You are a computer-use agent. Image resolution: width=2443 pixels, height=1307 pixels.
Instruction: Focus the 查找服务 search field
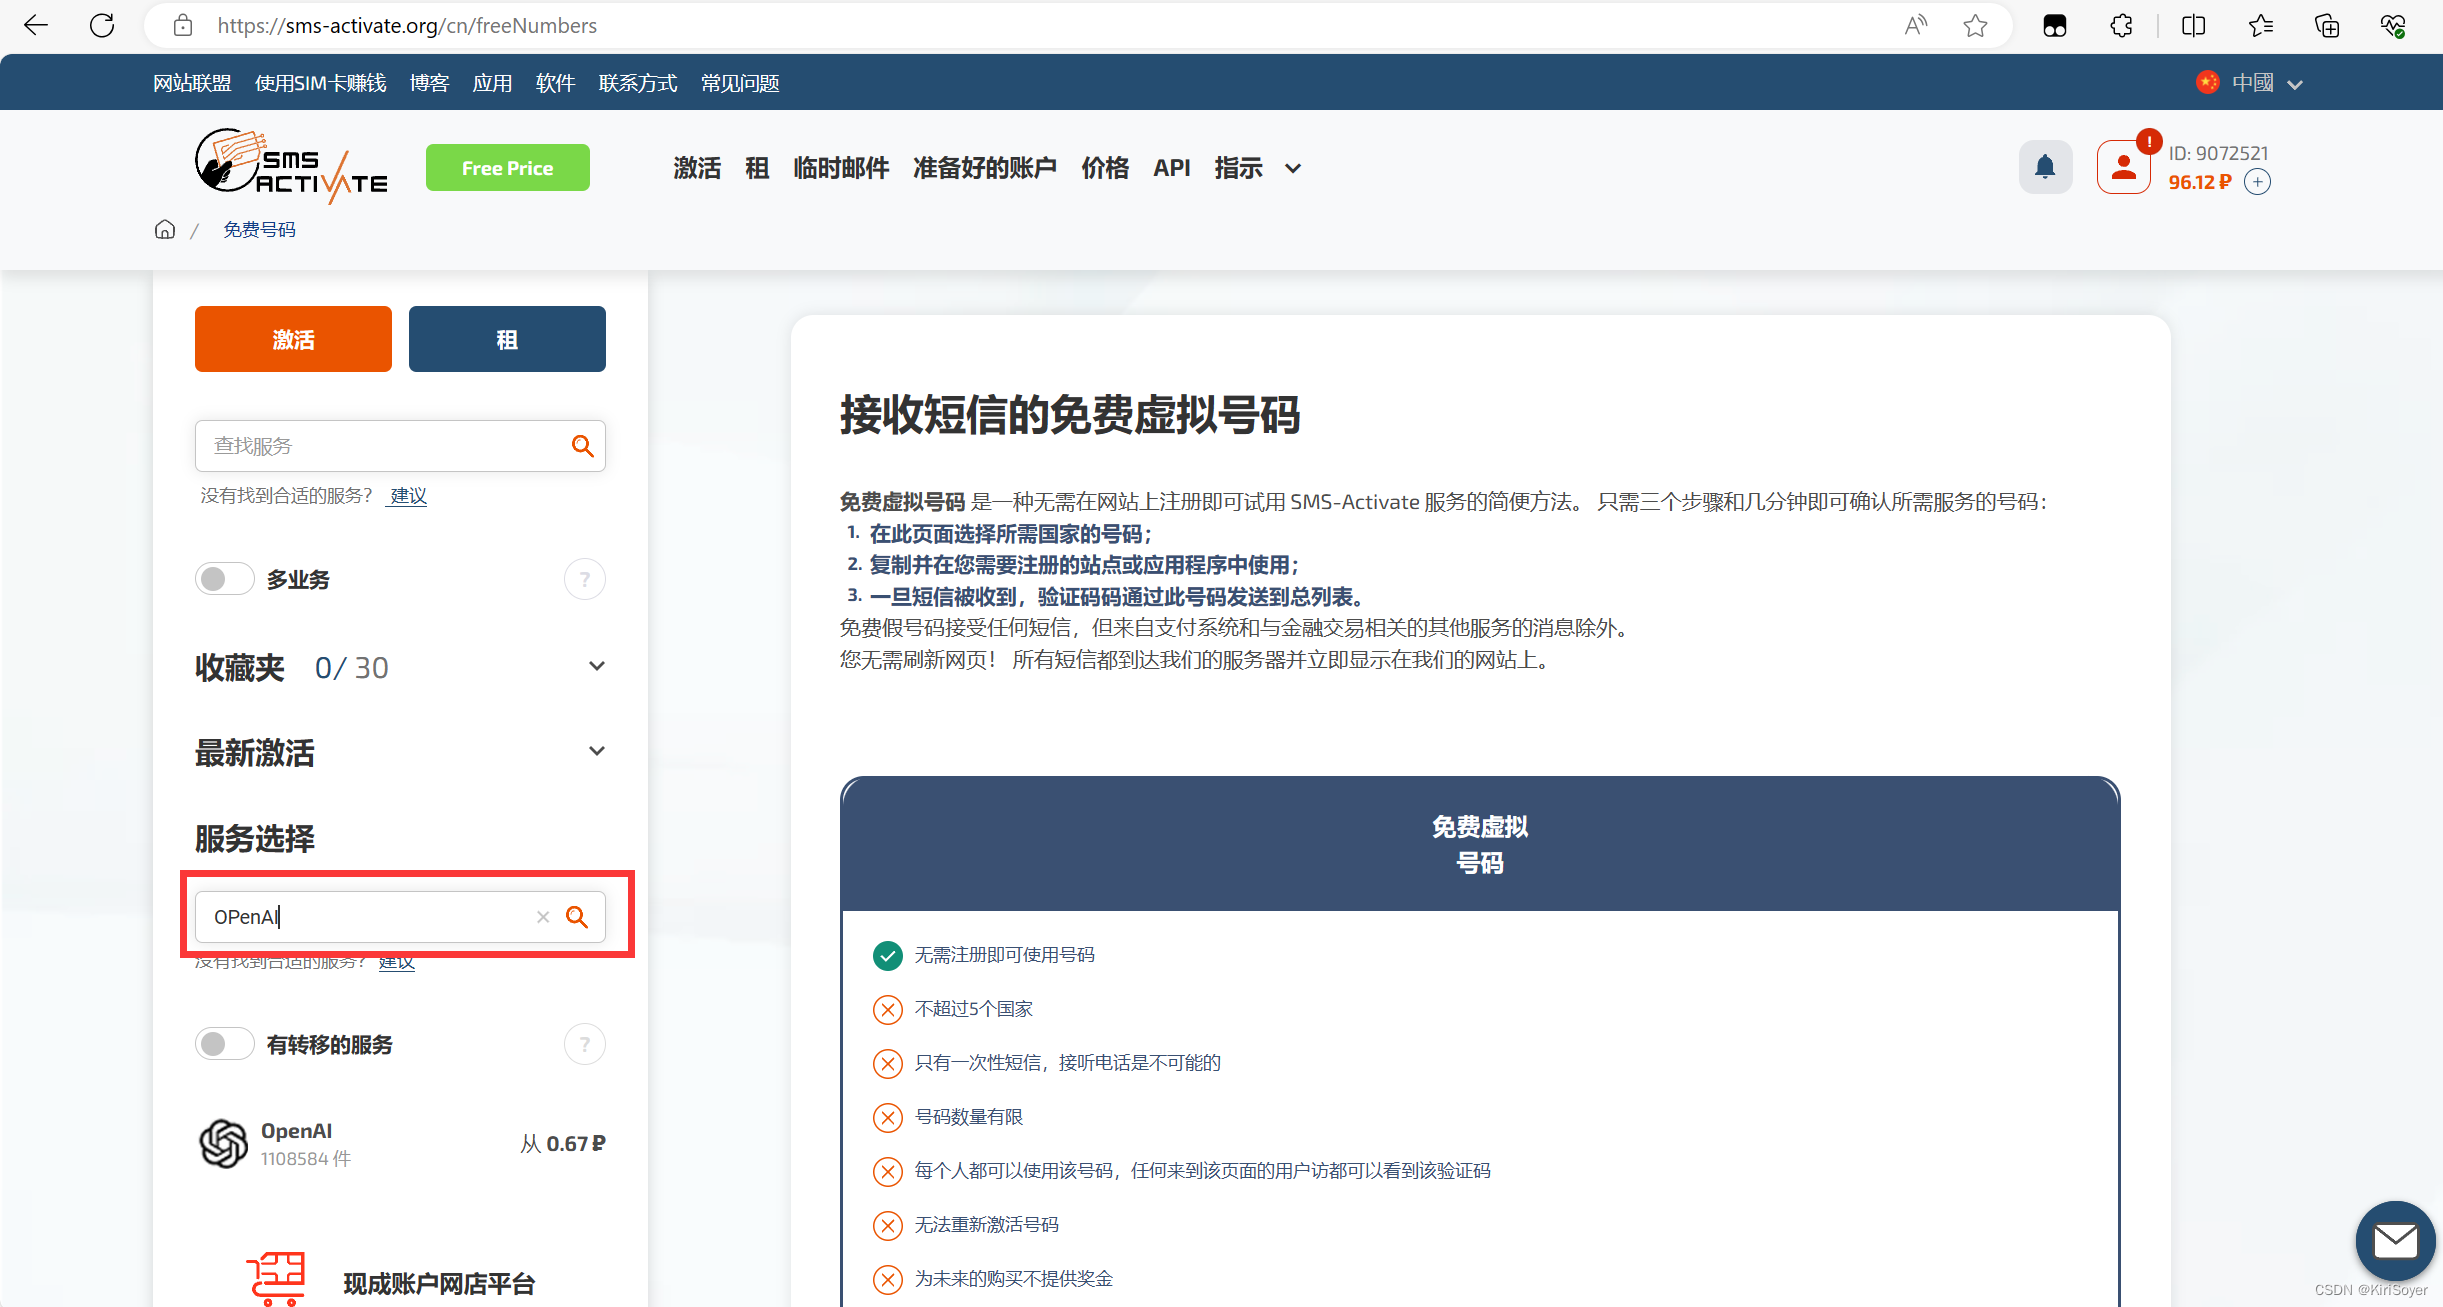[x=400, y=446]
